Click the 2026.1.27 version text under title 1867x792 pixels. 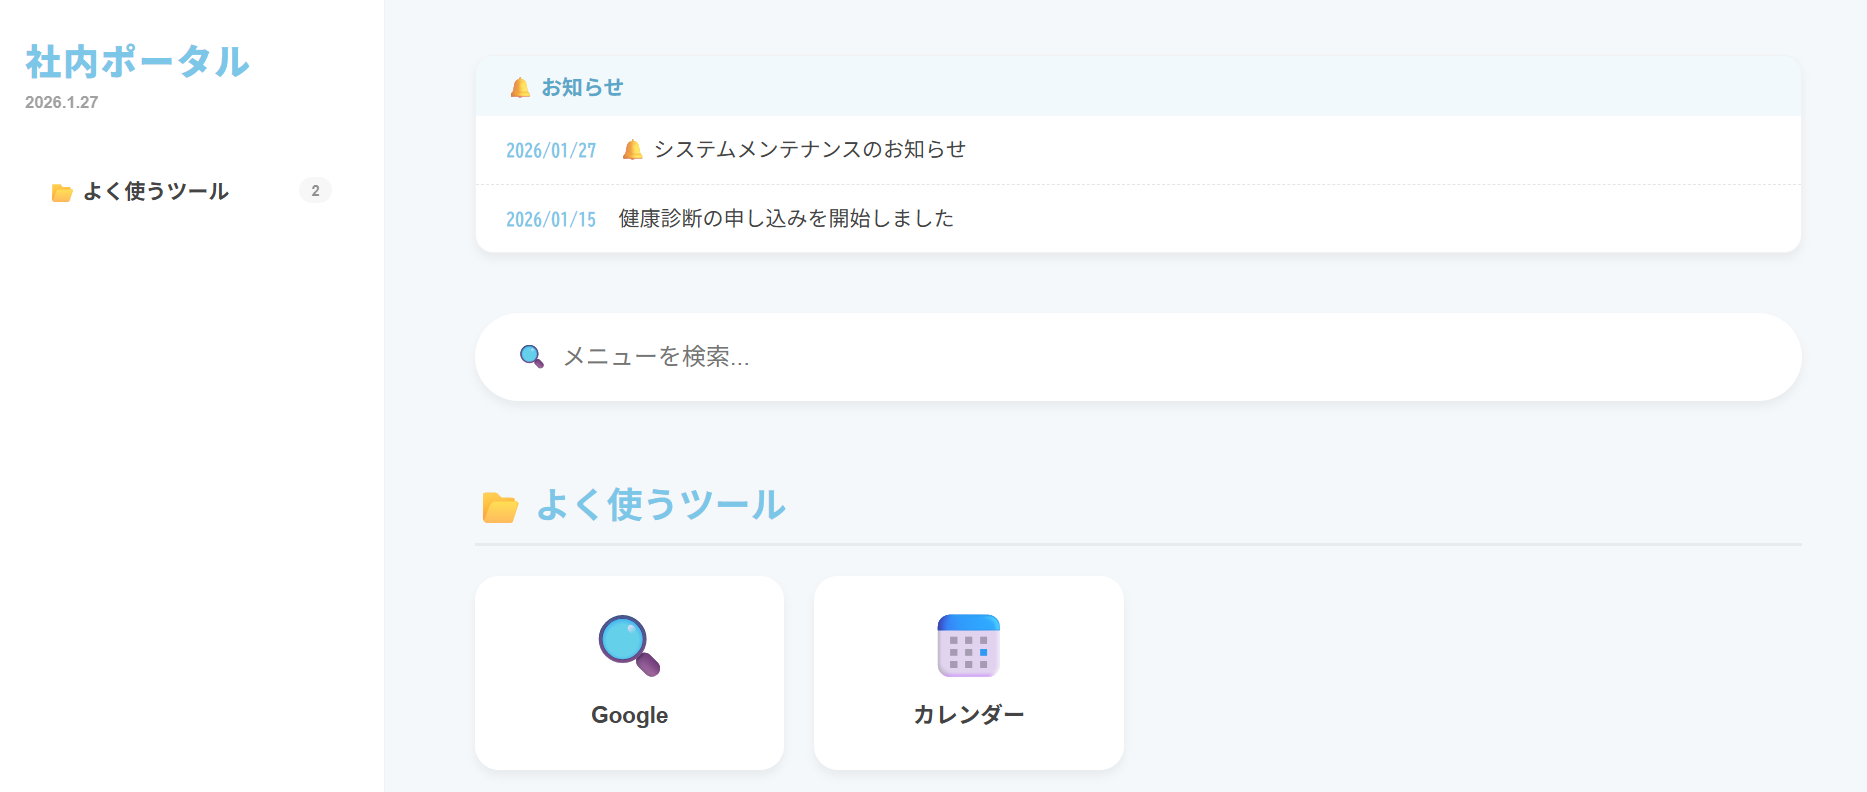pos(62,102)
